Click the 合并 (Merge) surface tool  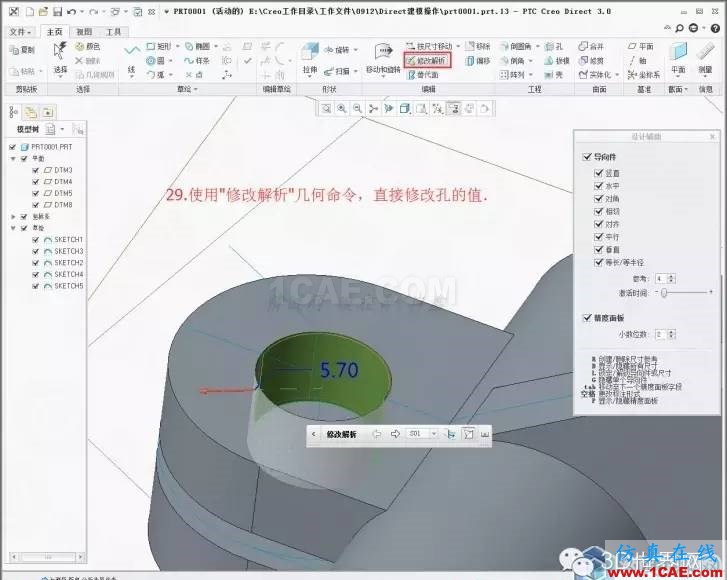click(591, 46)
